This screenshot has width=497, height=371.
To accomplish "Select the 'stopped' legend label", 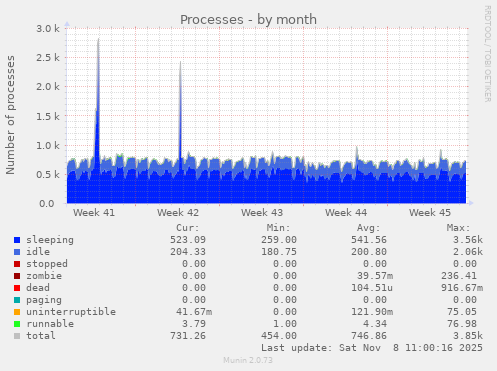I will pos(47,264).
